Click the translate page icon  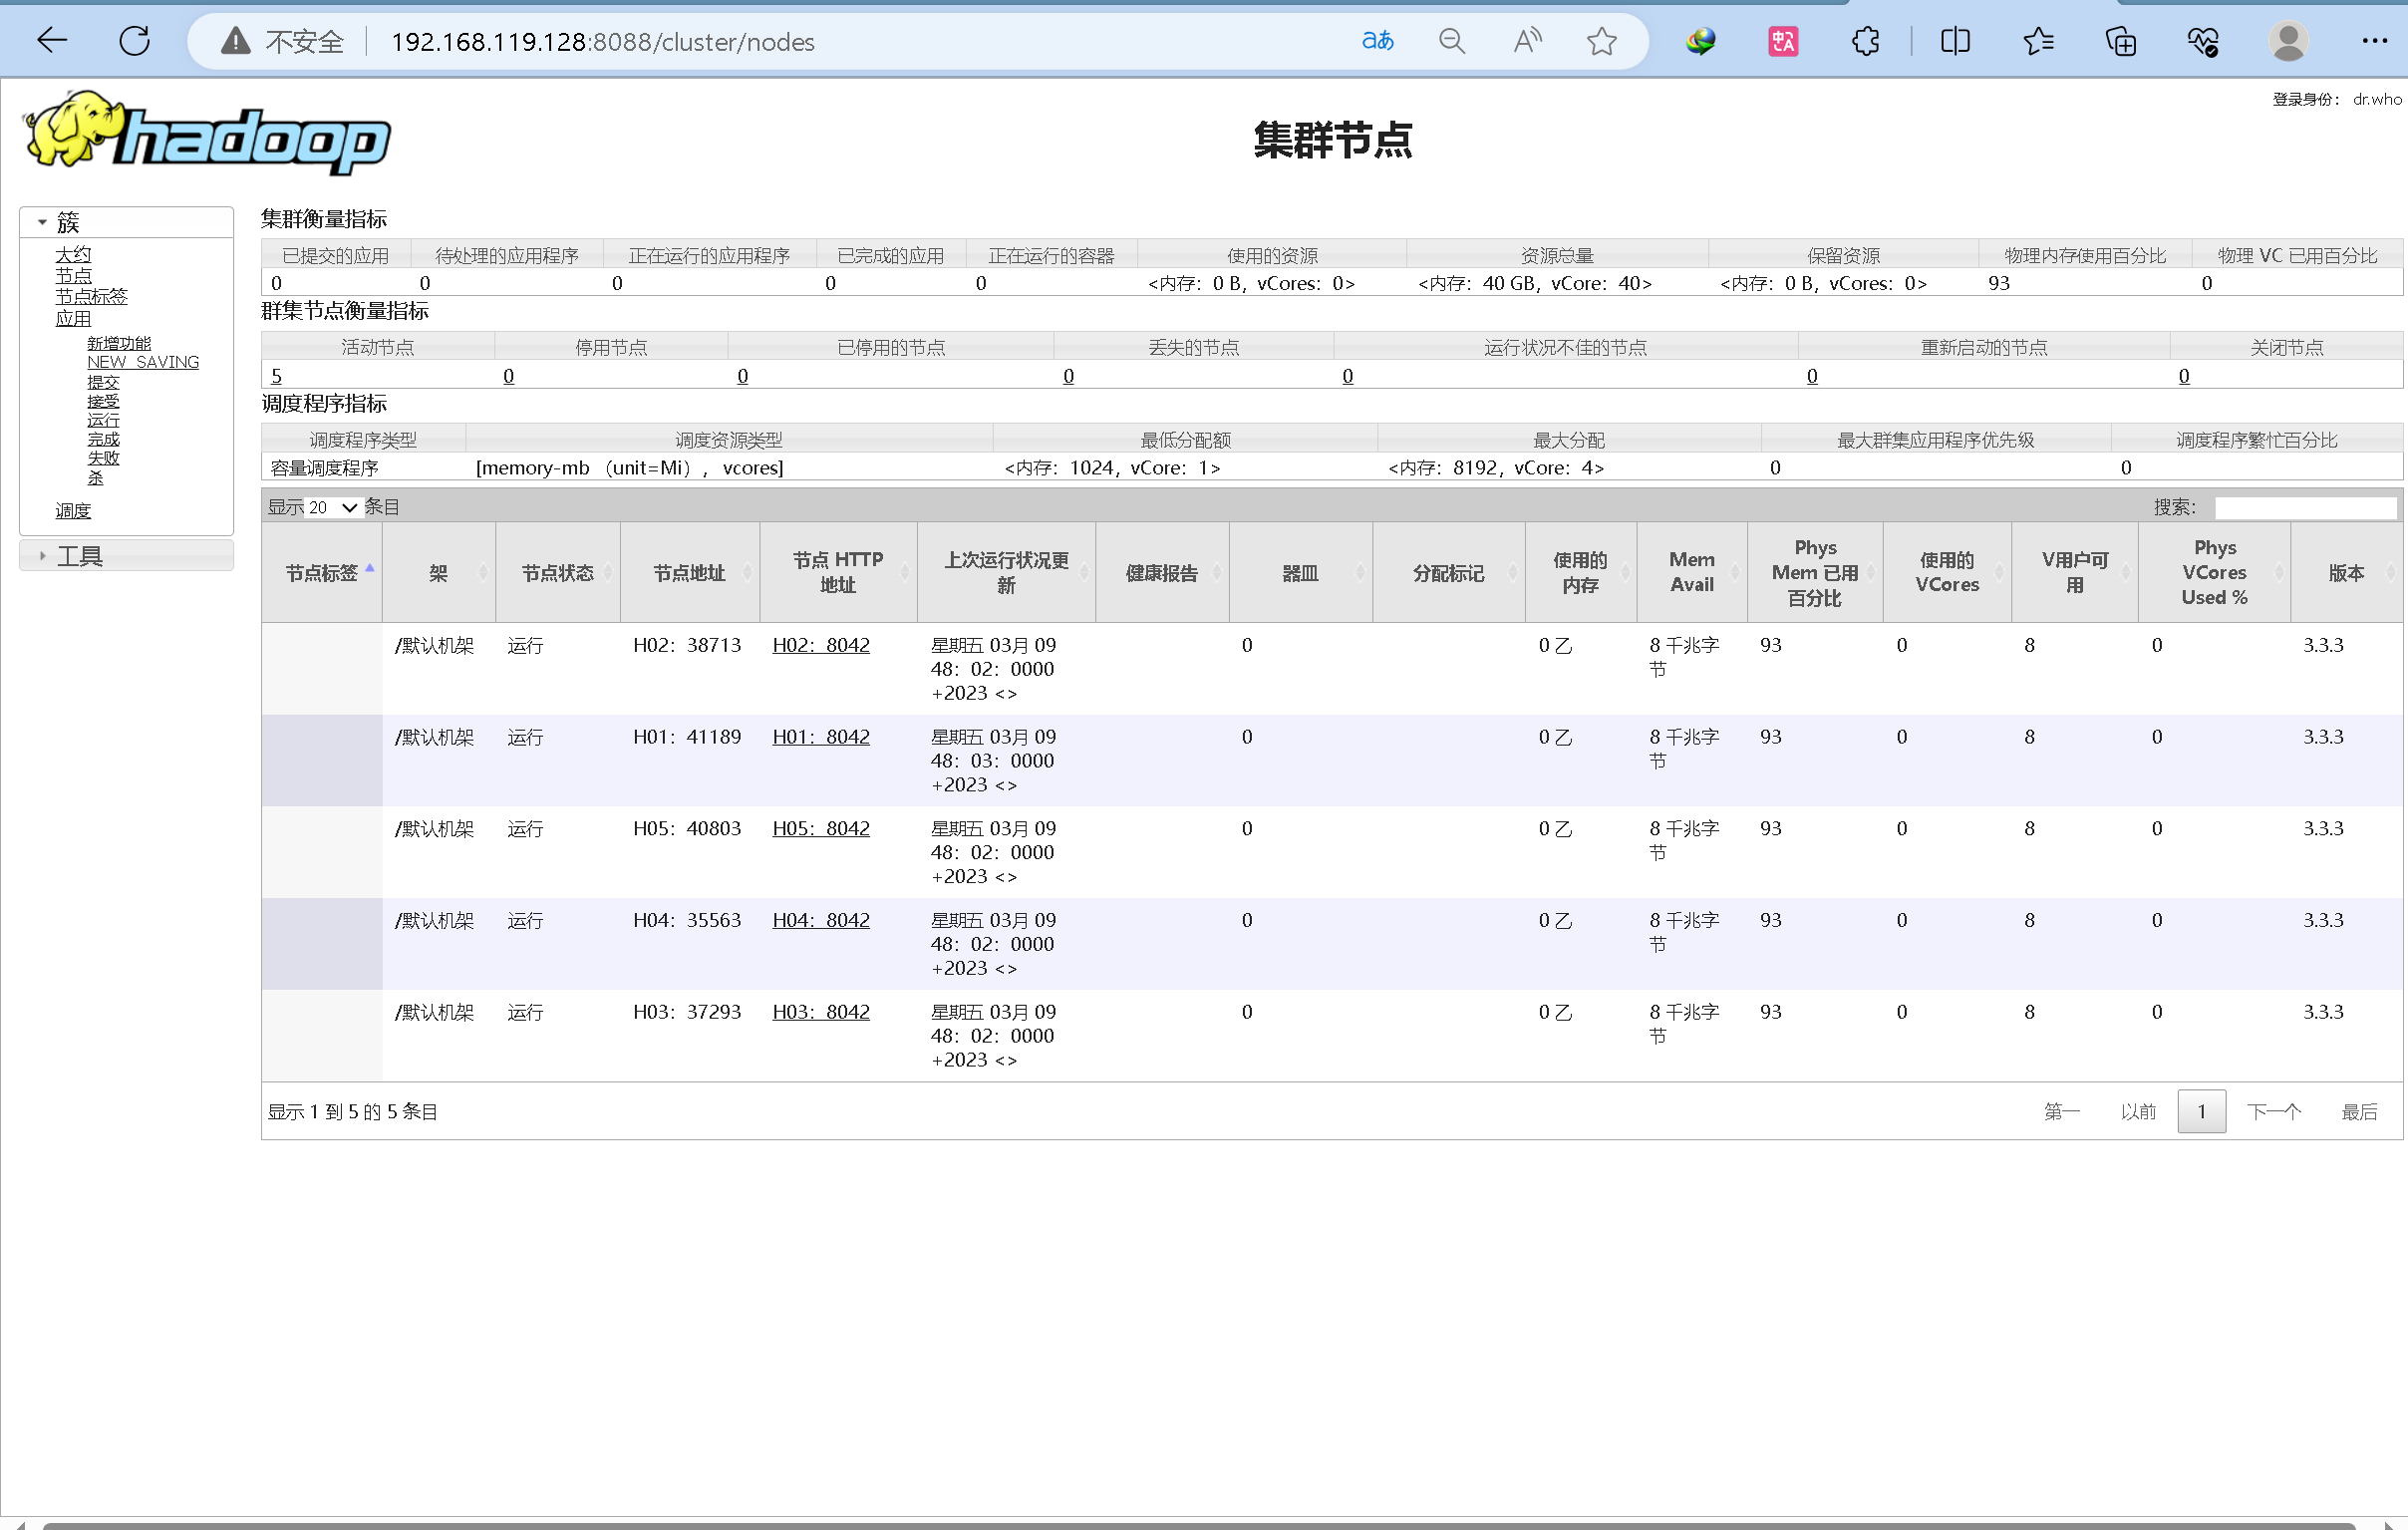point(1377,41)
